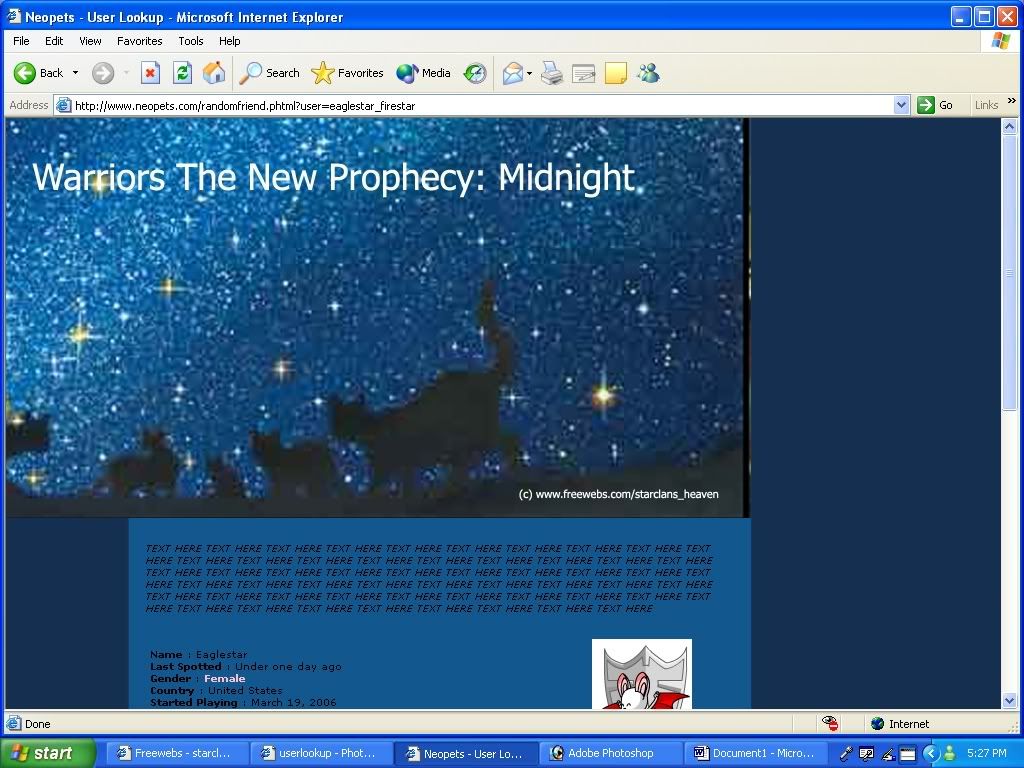This screenshot has height=768, width=1024.
Task: Switch to Document1 Microsoft Word taskbar button
Action: click(756, 753)
